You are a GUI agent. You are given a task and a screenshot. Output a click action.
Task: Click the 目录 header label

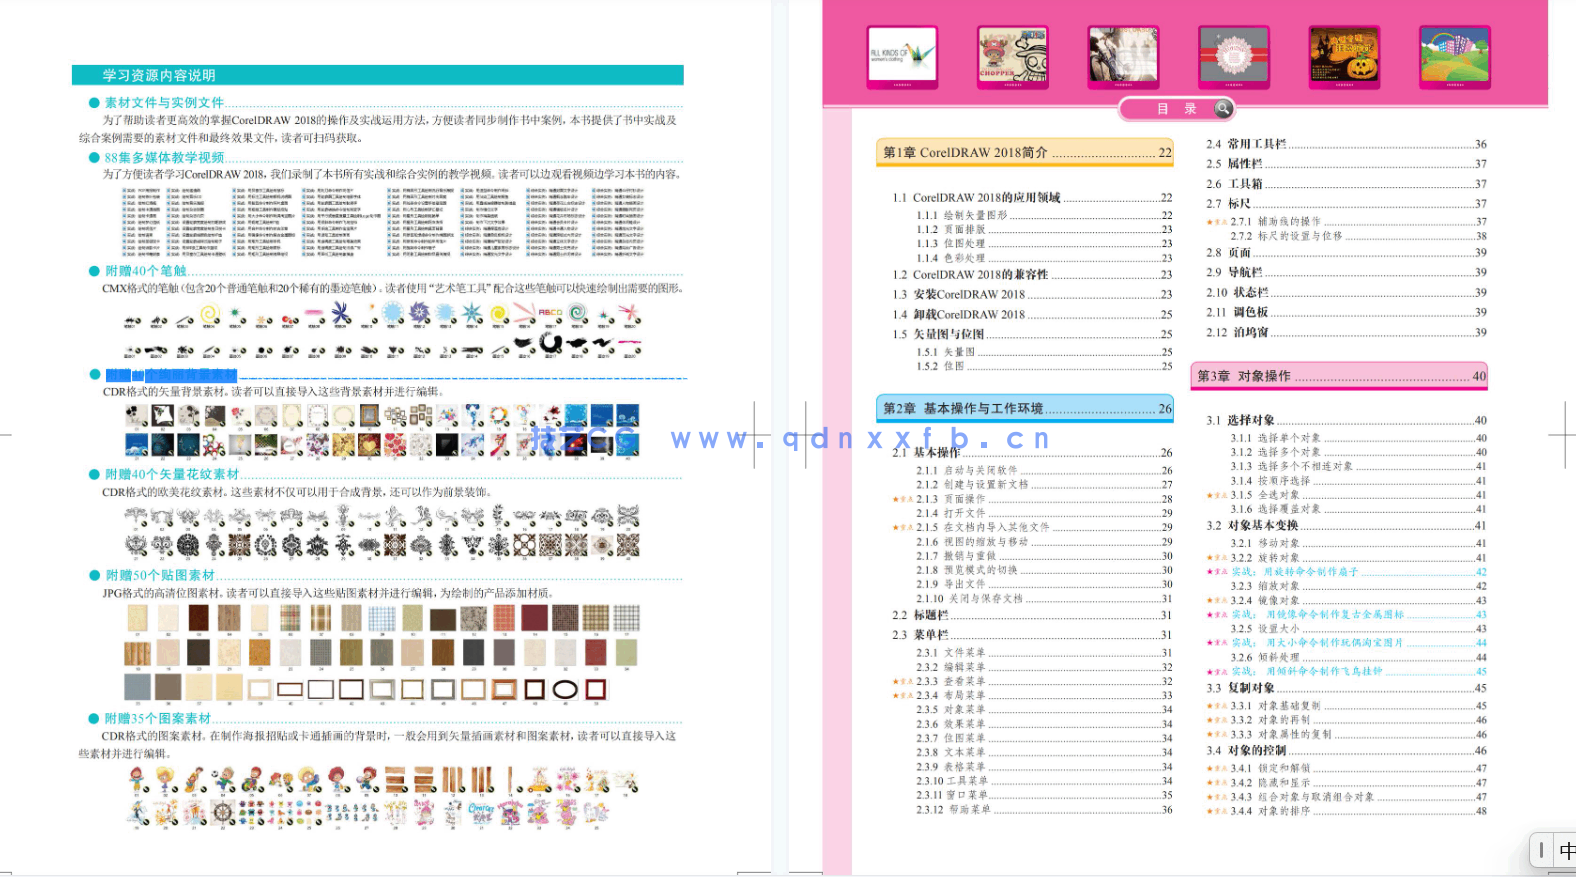tap(1177, 109)
